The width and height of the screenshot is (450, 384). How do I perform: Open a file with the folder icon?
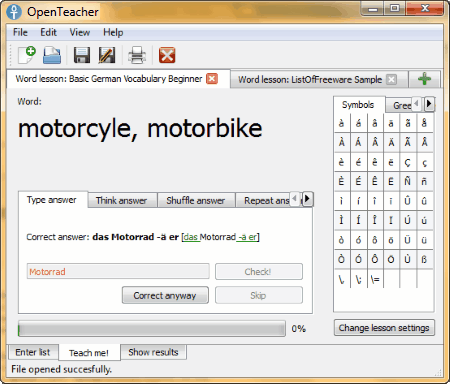[x=52, y=55]
